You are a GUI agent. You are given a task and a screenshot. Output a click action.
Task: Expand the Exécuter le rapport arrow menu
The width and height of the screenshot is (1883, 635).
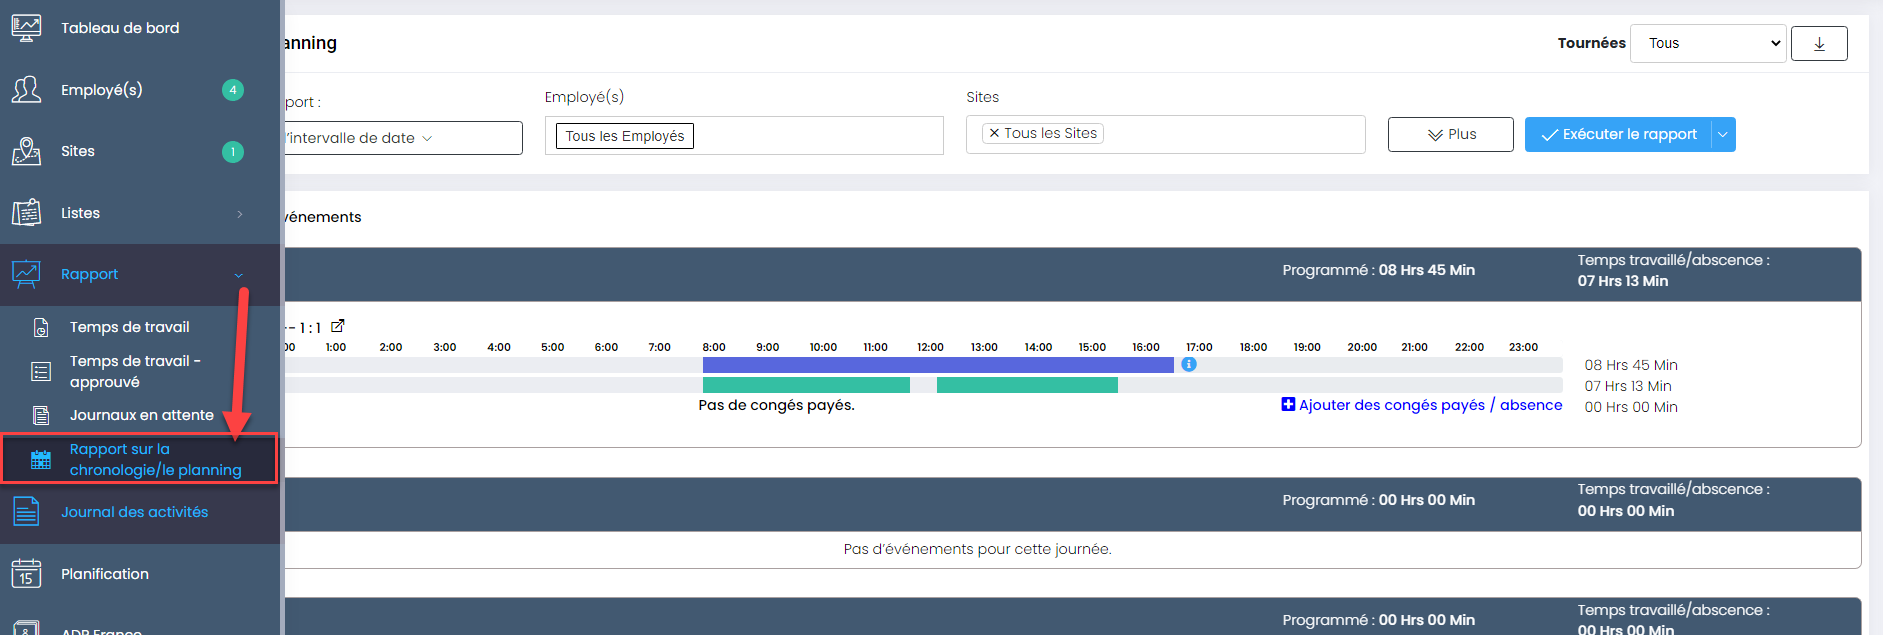tap(1723, 135)
